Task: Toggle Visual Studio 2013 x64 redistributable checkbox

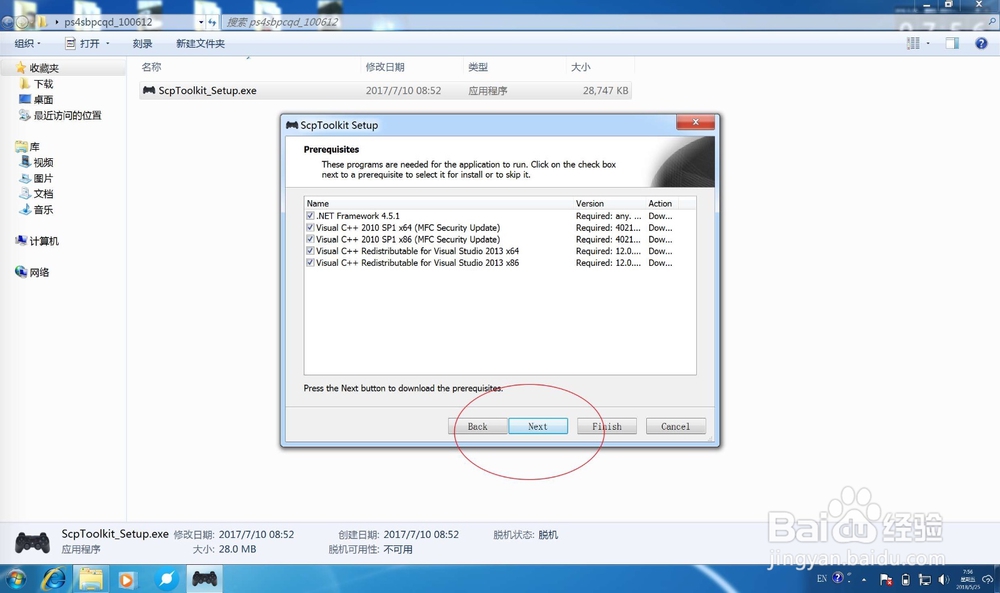Action: 310,251
